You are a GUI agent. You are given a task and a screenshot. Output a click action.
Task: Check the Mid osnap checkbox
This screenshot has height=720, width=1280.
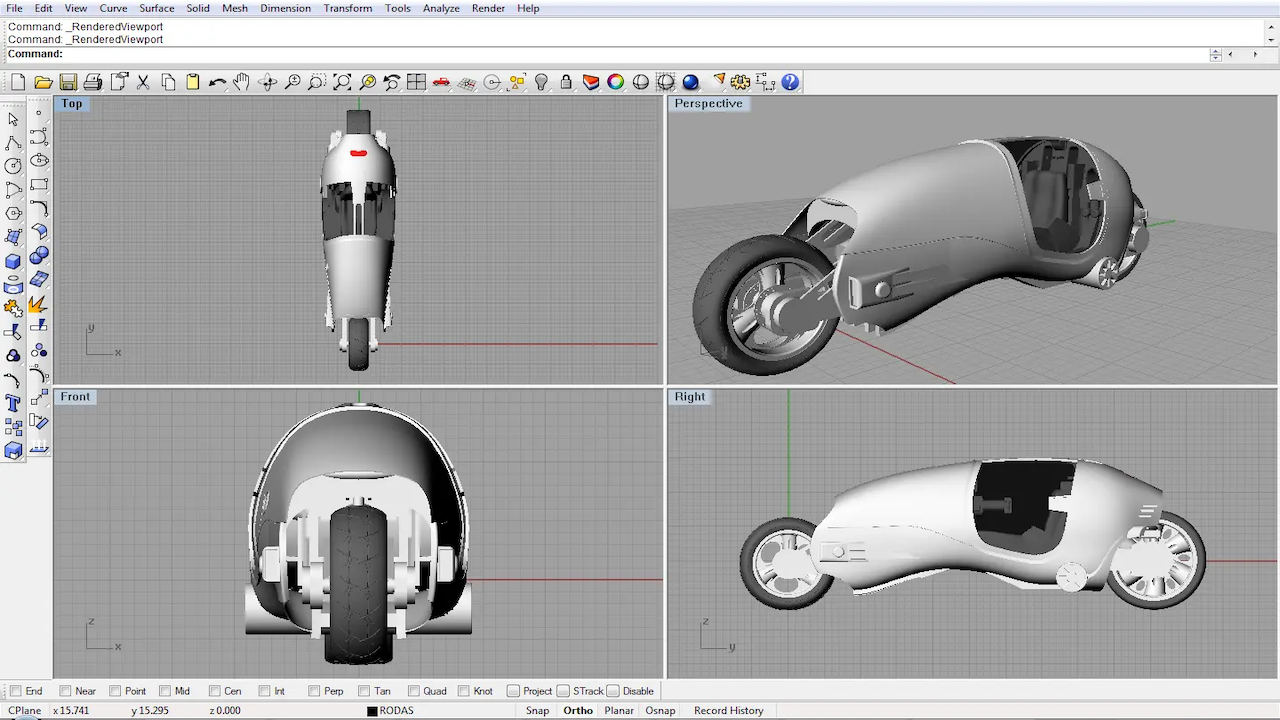[x=164, y=690]
